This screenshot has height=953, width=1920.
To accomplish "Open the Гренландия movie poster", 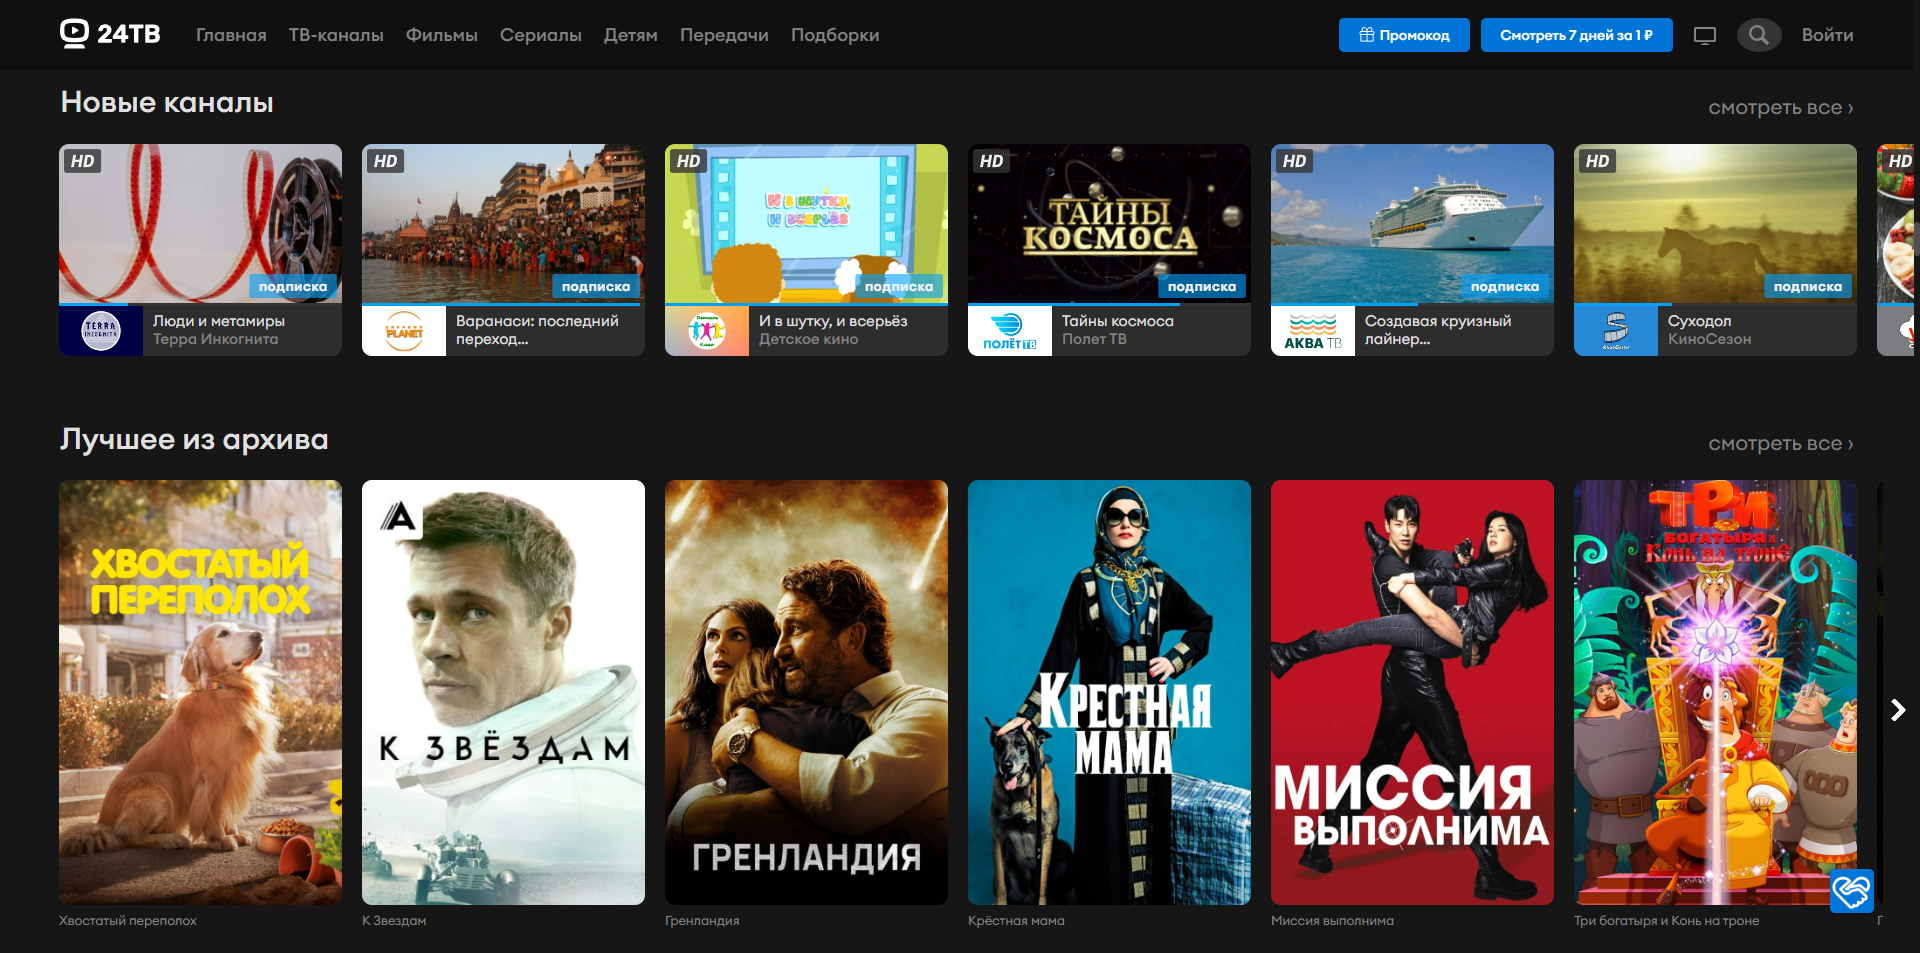I will [806, 692].
